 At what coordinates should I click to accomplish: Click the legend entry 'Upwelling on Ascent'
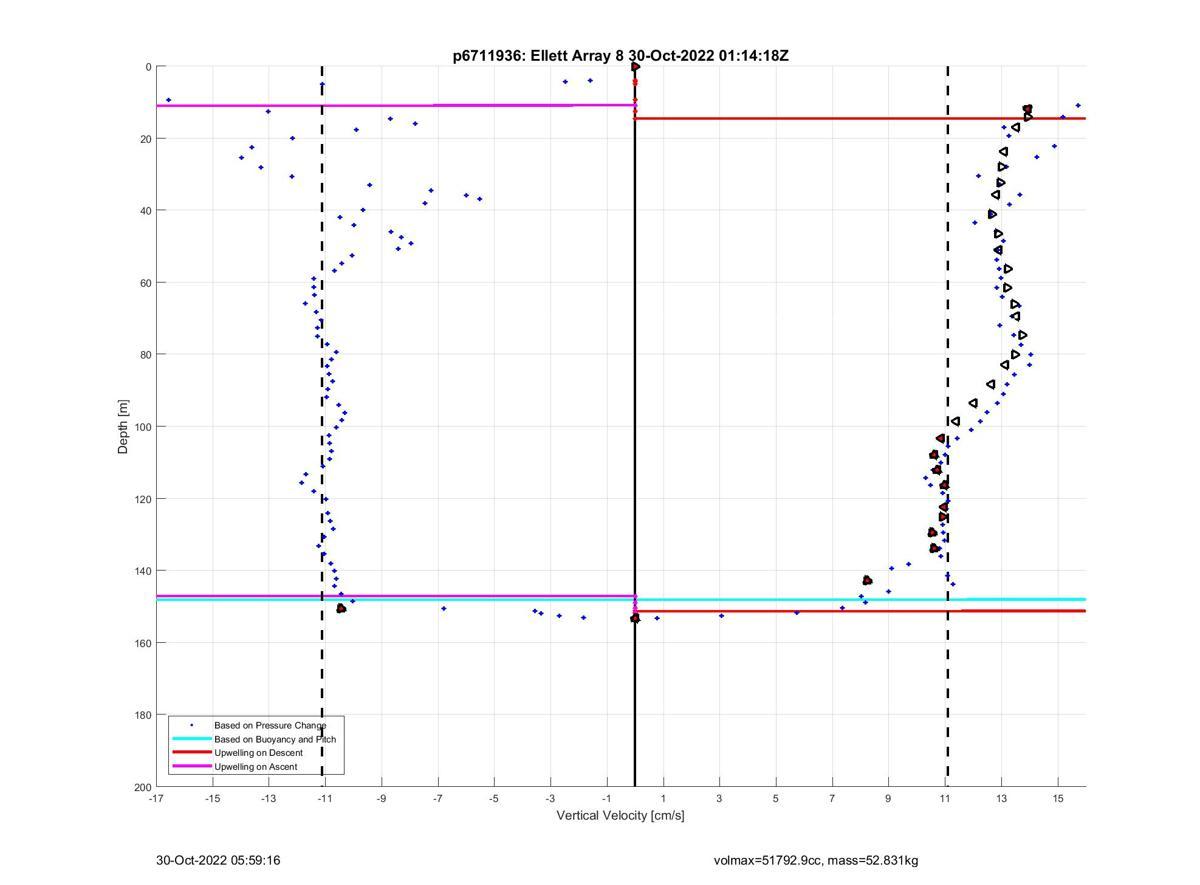pyautogui.click(x=258, y=767)
